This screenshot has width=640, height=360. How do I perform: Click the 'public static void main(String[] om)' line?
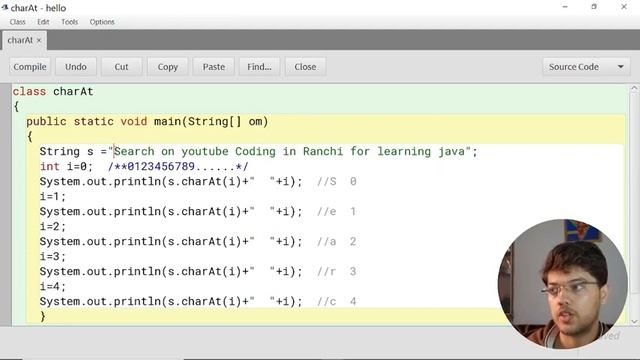(x=147, y=122)
